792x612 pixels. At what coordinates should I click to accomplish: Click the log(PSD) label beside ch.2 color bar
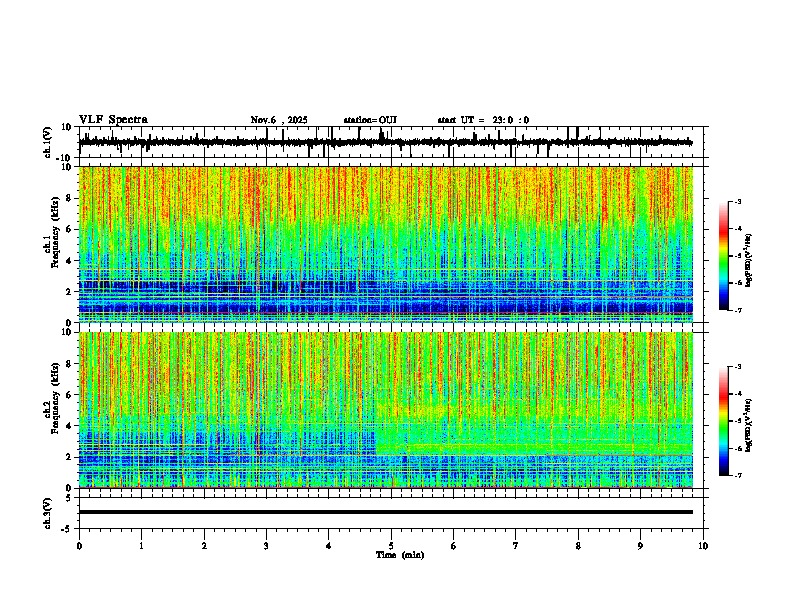(748, 425)
